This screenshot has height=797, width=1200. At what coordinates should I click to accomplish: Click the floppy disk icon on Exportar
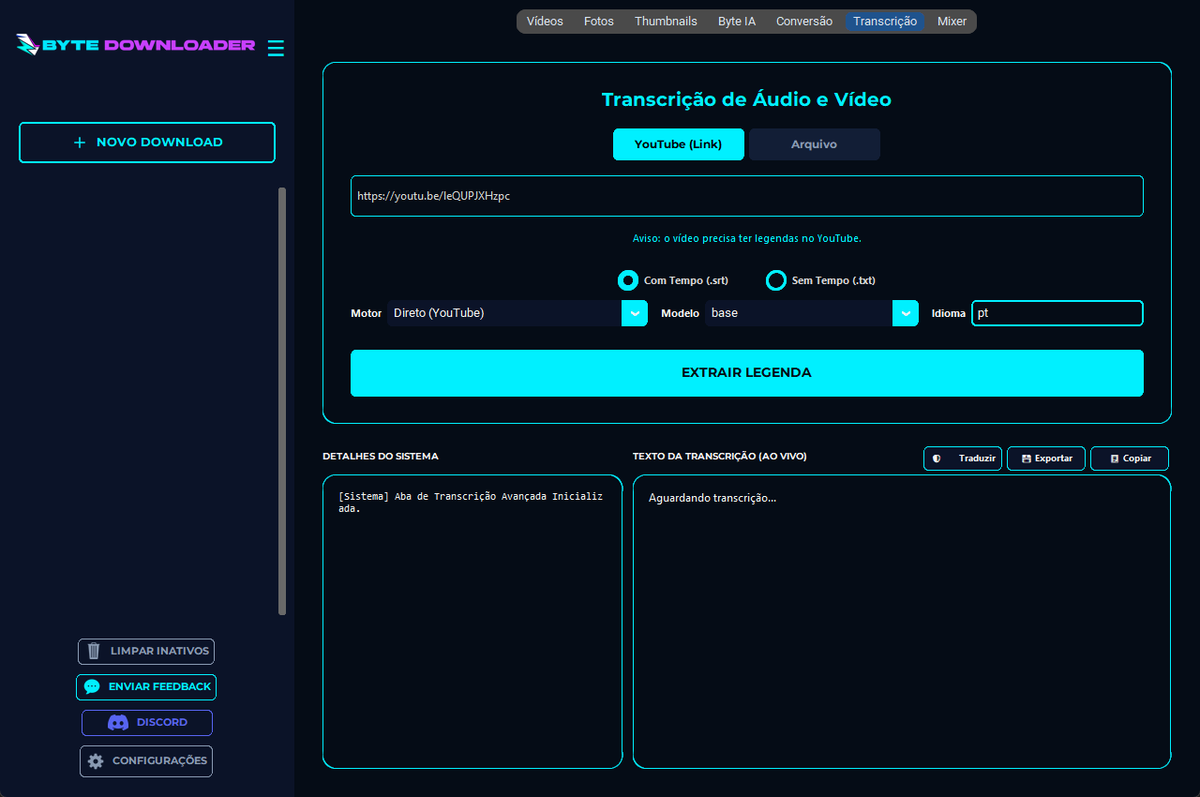[1026, 458]
